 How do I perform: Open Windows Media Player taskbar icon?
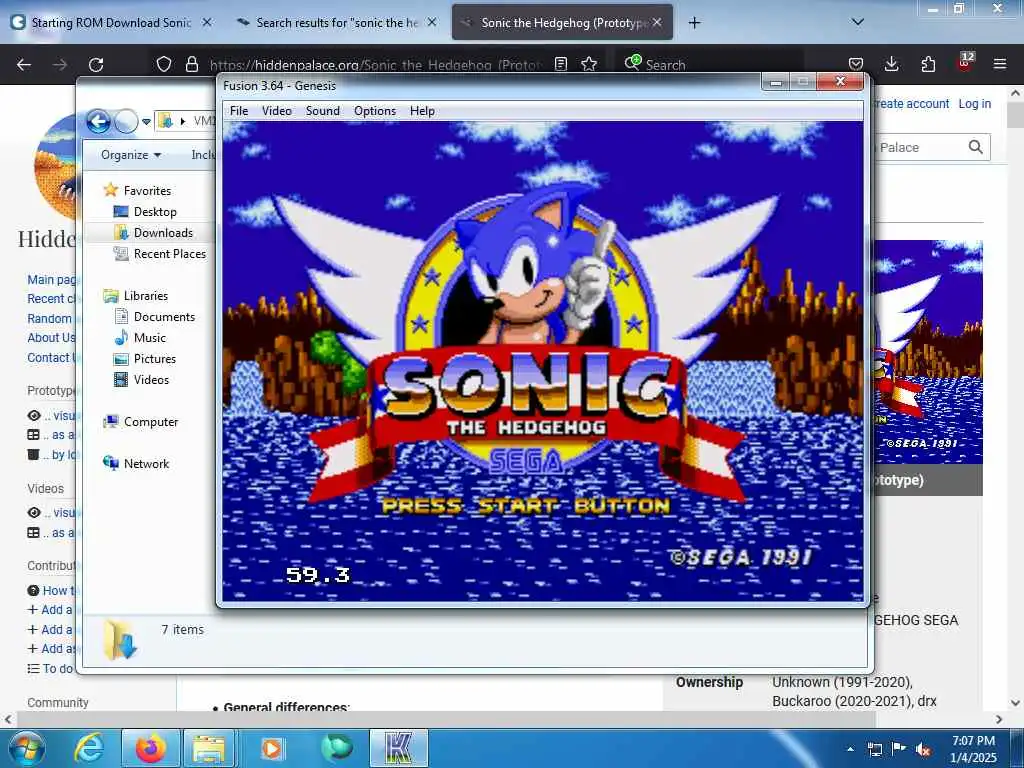271,748
